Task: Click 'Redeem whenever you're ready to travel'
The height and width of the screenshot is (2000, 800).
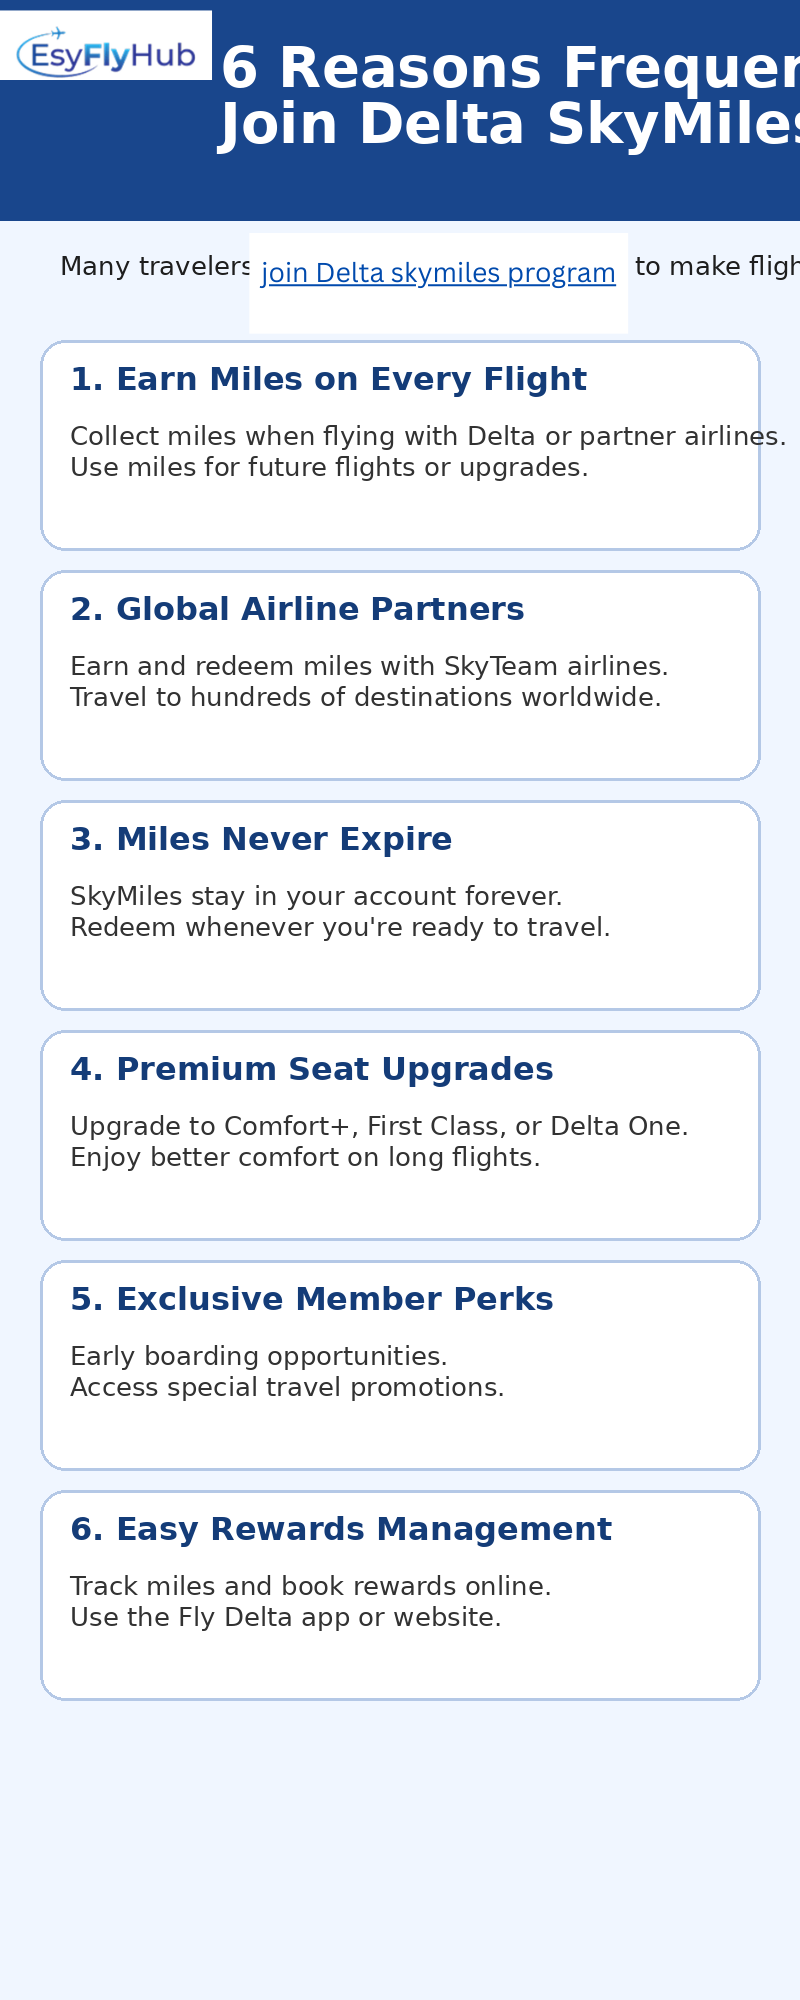Action: pyautogui.click(x=339, y=928)
